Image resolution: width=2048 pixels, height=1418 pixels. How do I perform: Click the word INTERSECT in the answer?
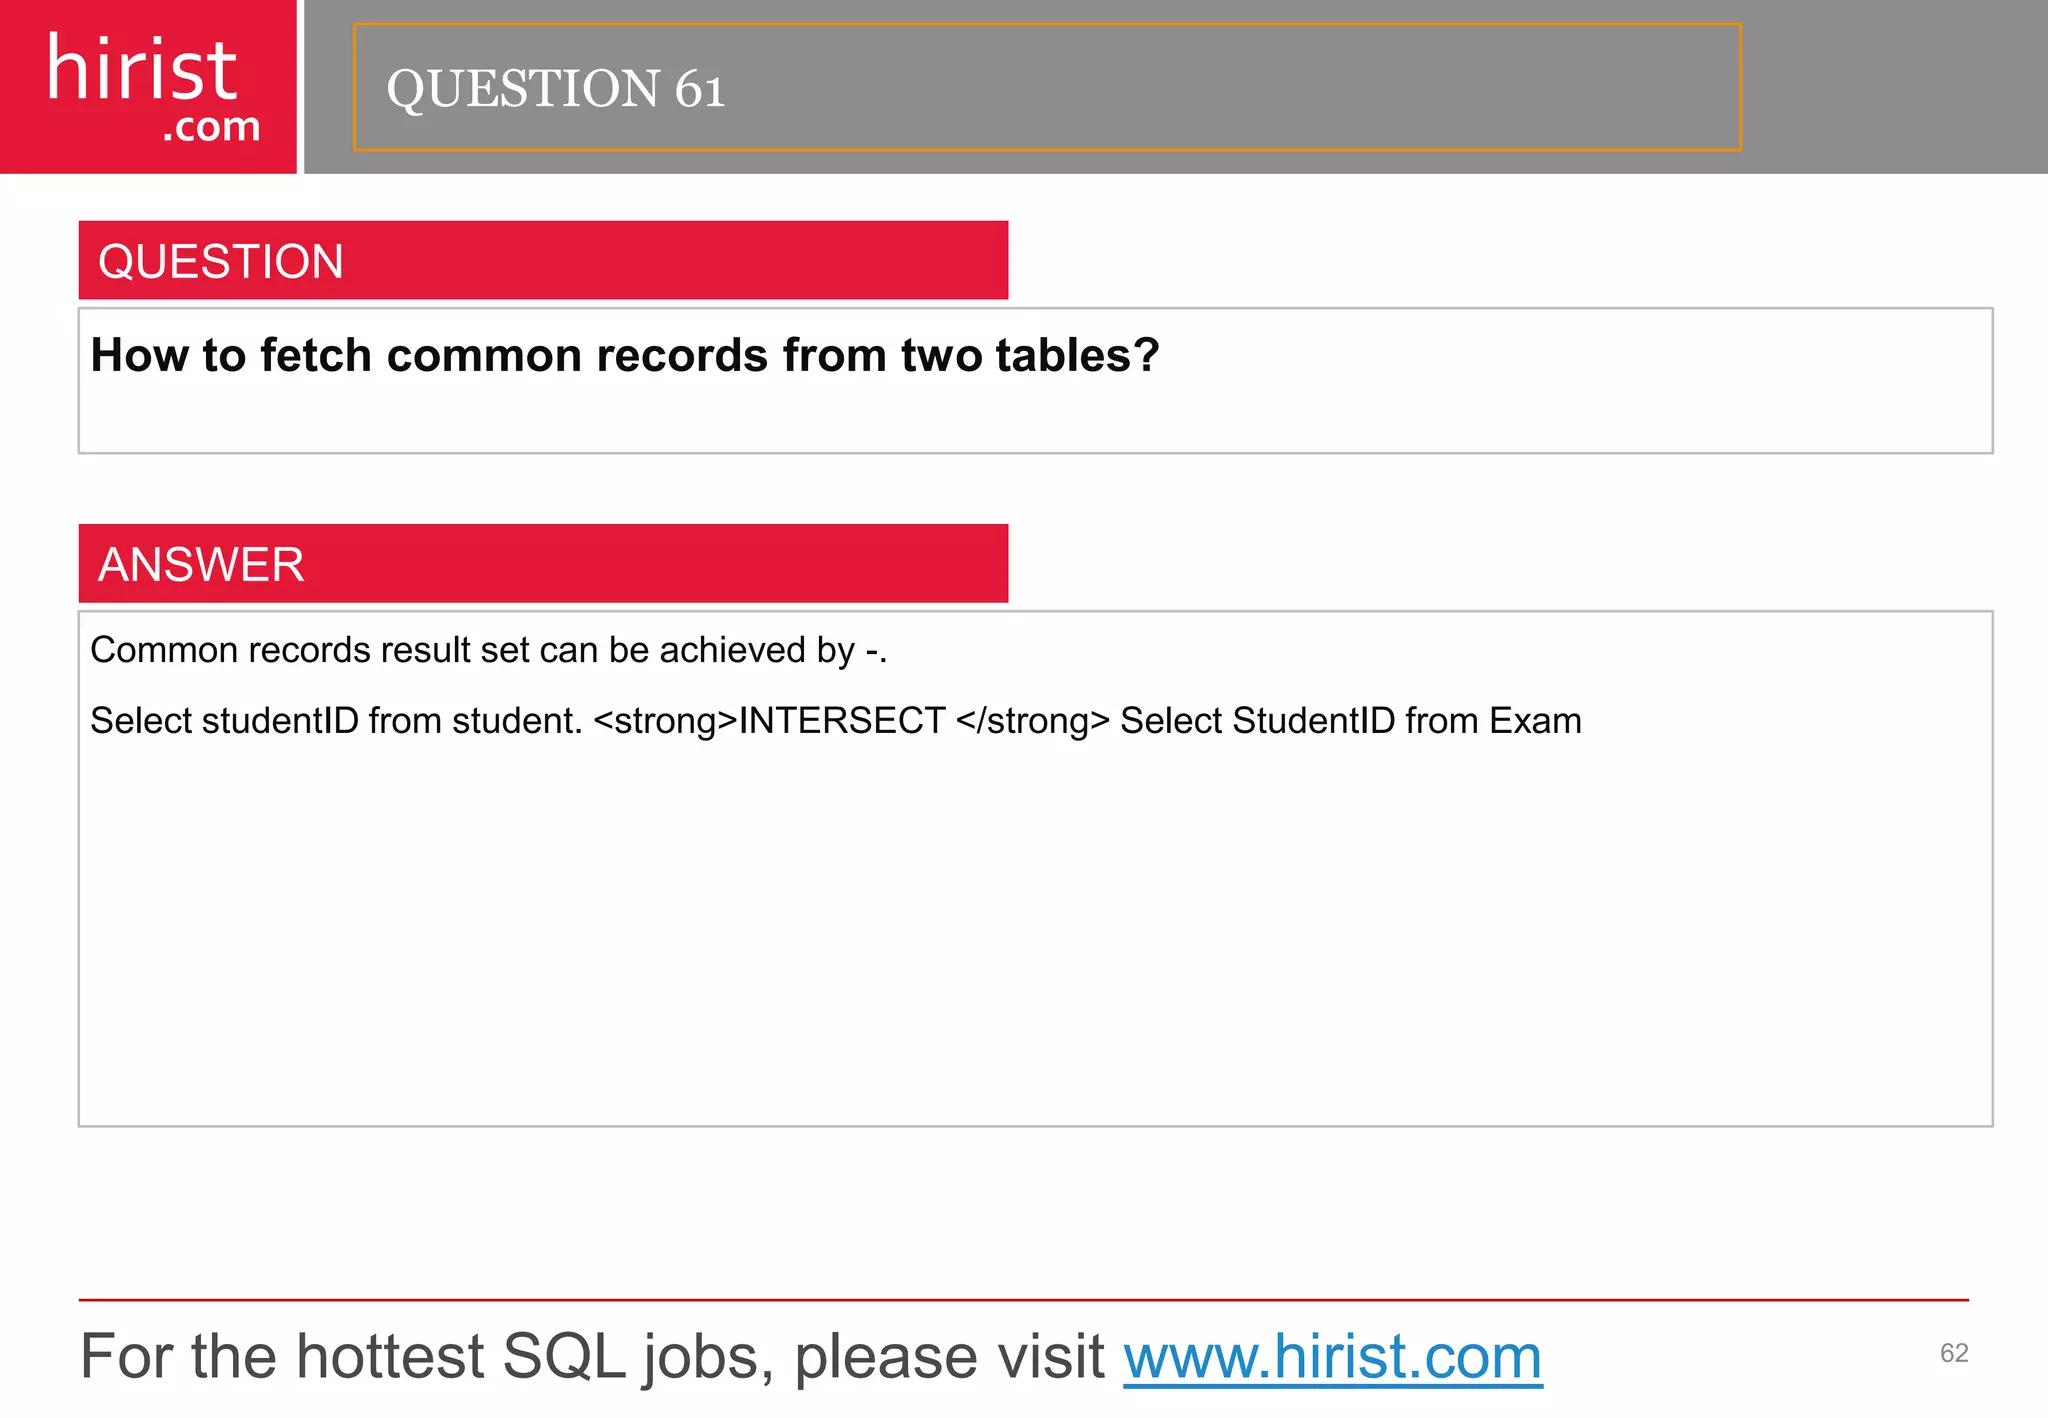tap(841, 721)
